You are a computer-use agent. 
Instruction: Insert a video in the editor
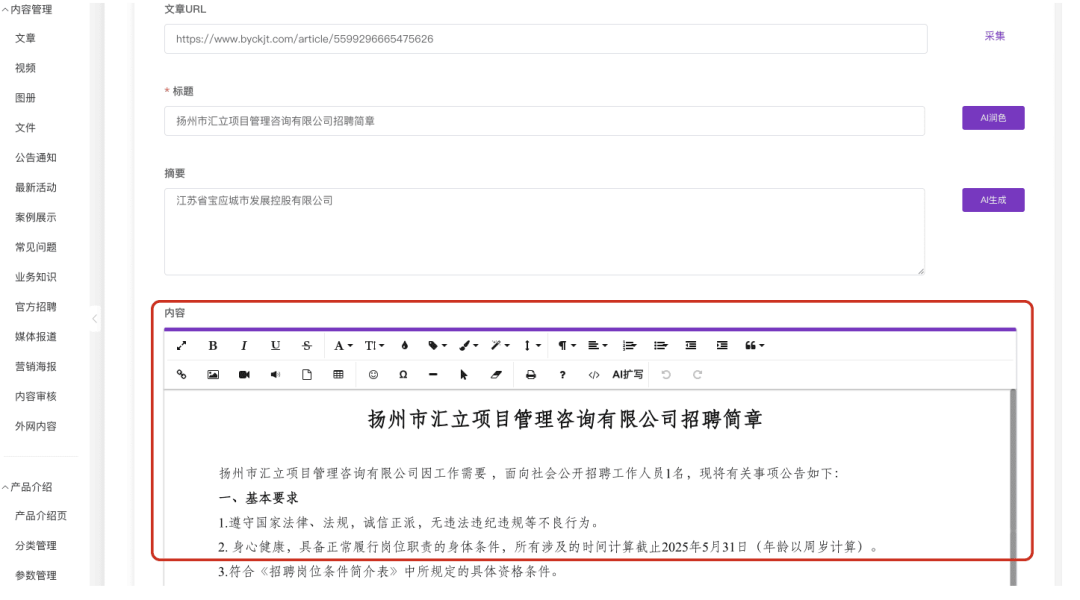click(244, 375)
